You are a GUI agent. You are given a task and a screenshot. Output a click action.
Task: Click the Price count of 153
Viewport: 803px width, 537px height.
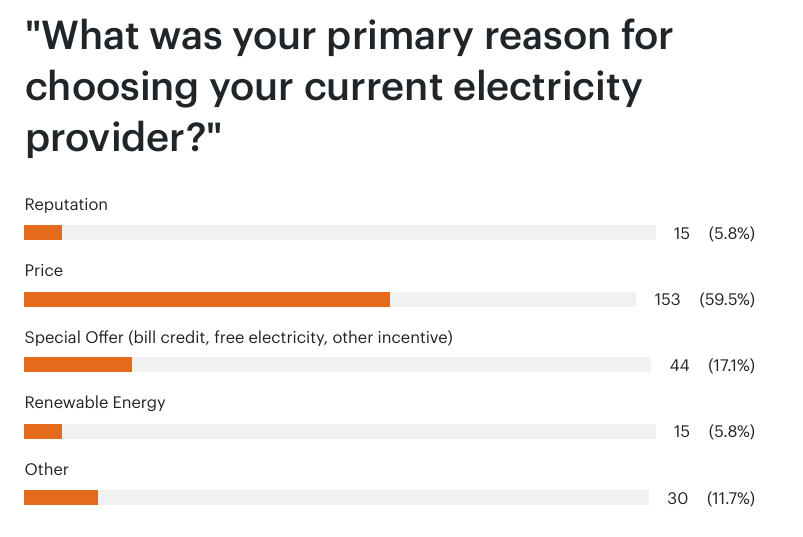click(667, 299)
